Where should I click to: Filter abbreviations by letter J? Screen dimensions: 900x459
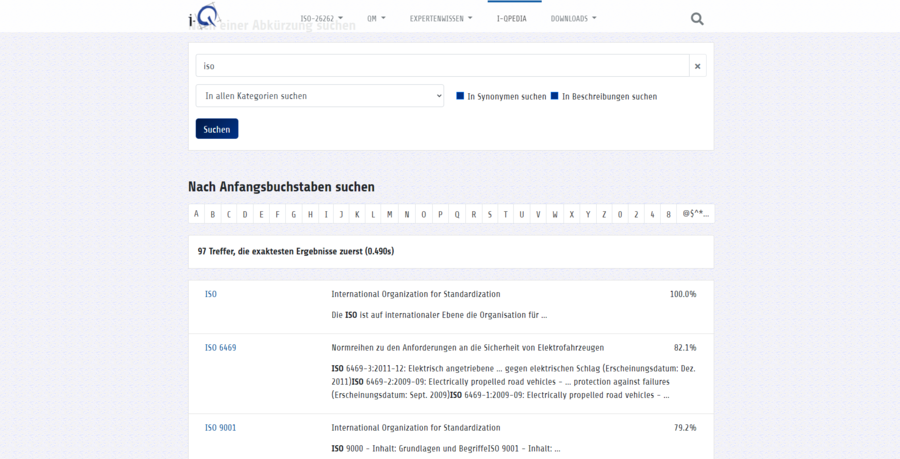click(341, 214)
